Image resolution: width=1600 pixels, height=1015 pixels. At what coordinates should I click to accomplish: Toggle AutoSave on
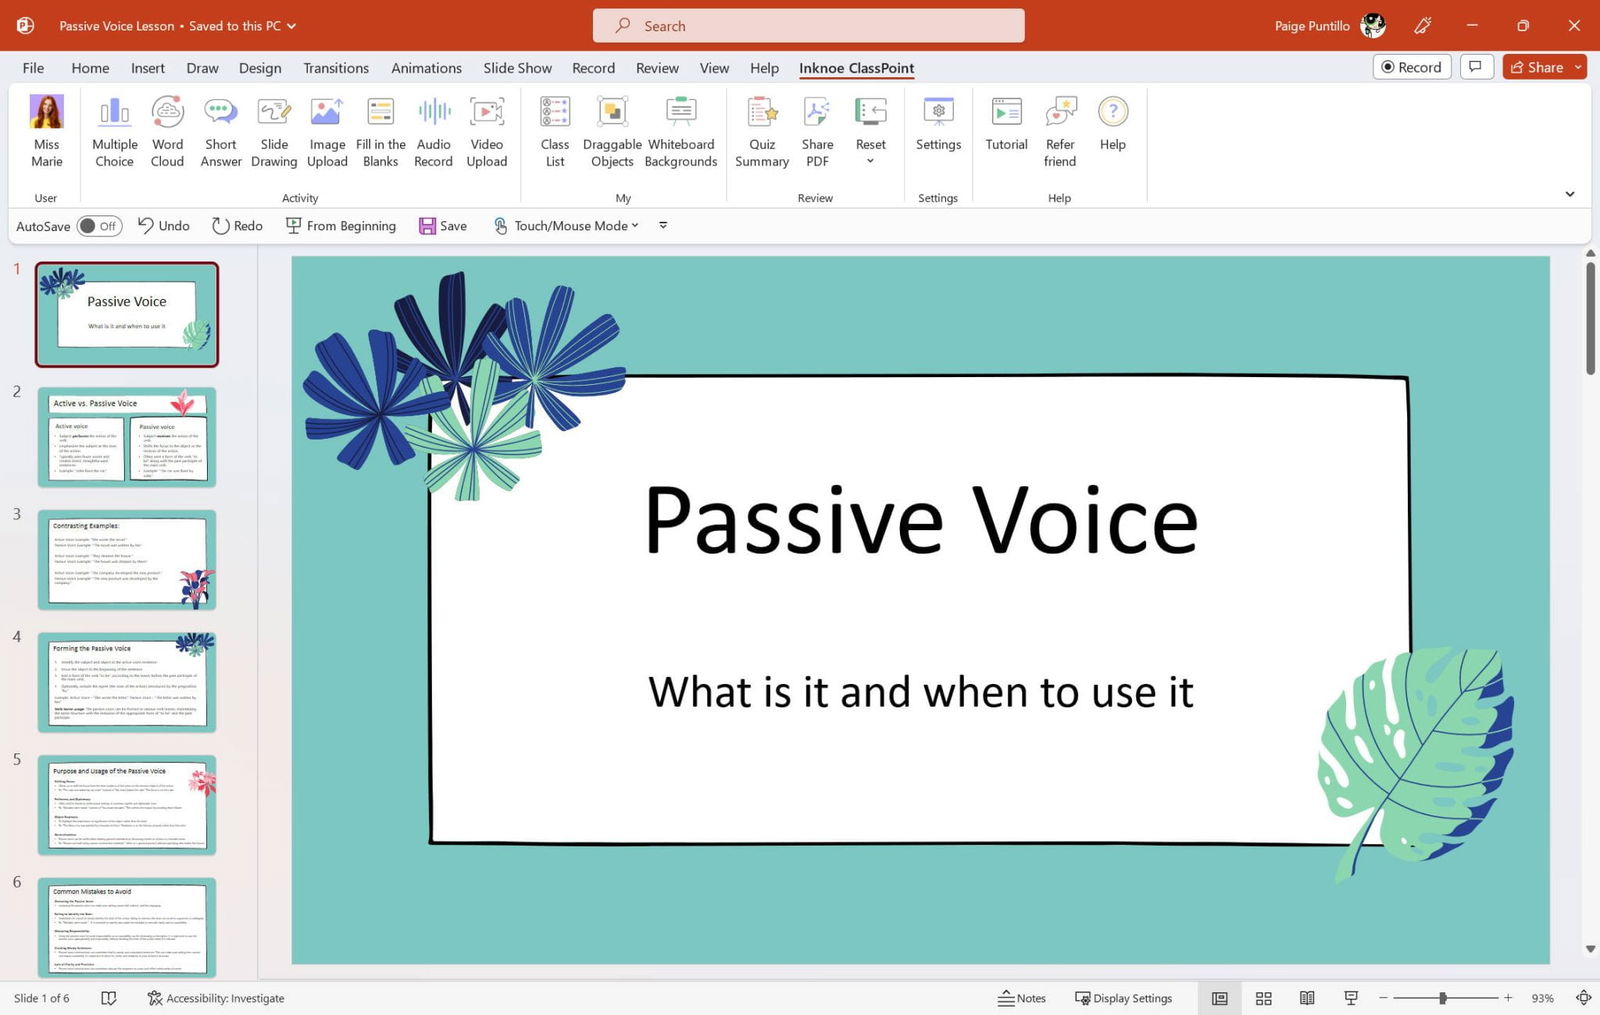tap(99, 226)
